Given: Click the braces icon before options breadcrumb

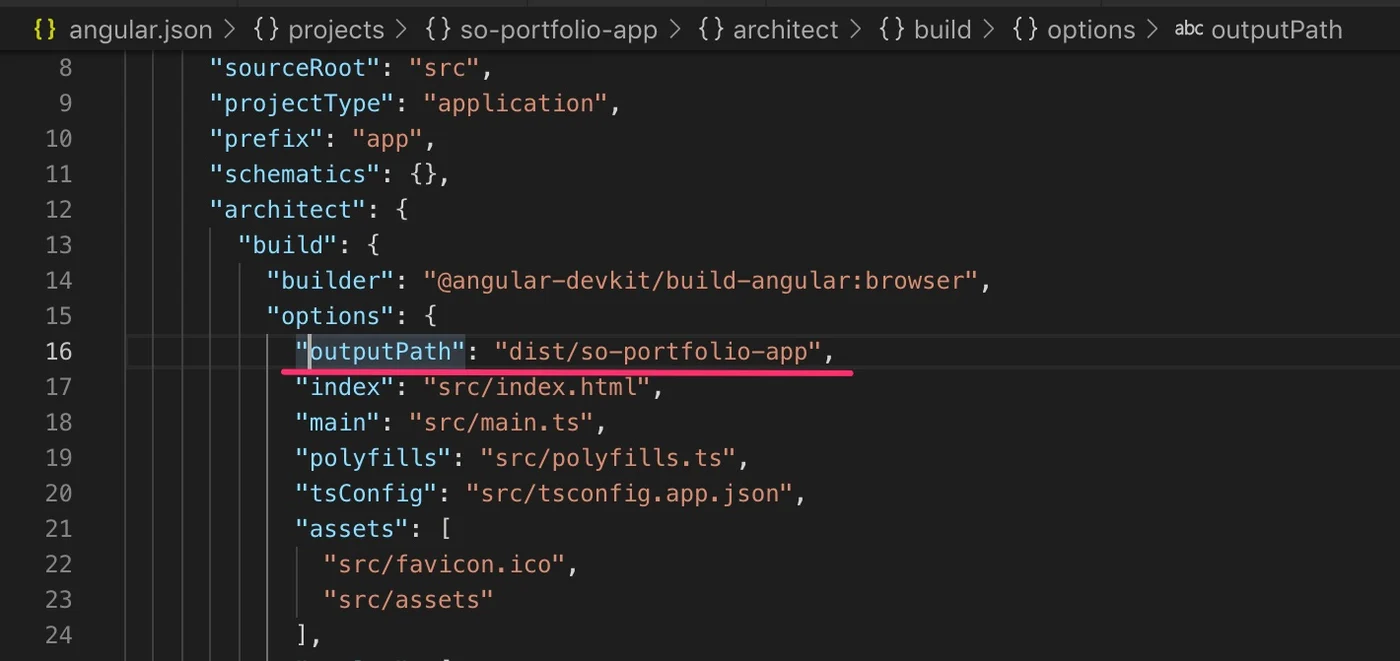Looking at the screenshot, I should pyautogui.click(x=1025, y=30).
